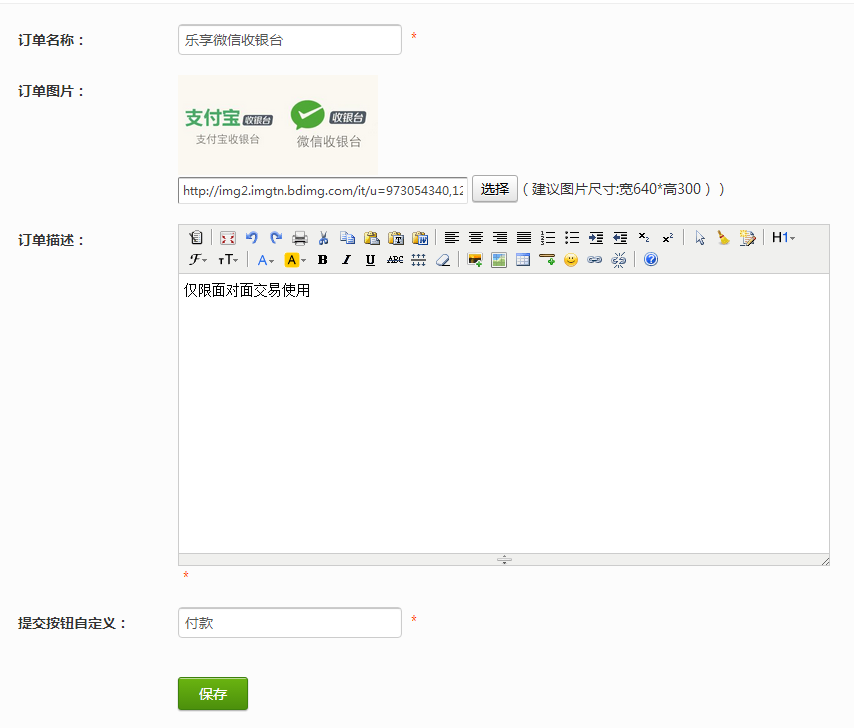The image size is (854, 728).
Task: Click the insert hyperlink icon
Action: coord(595,260)
